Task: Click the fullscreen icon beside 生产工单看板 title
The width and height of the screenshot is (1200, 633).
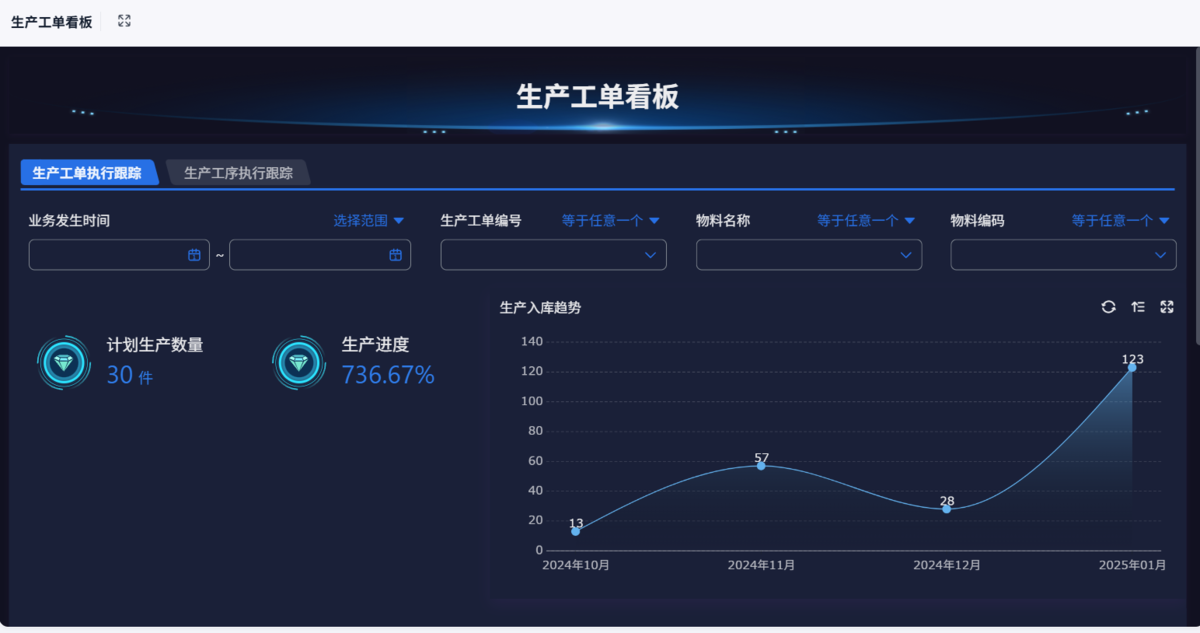Action: (124, 21)
